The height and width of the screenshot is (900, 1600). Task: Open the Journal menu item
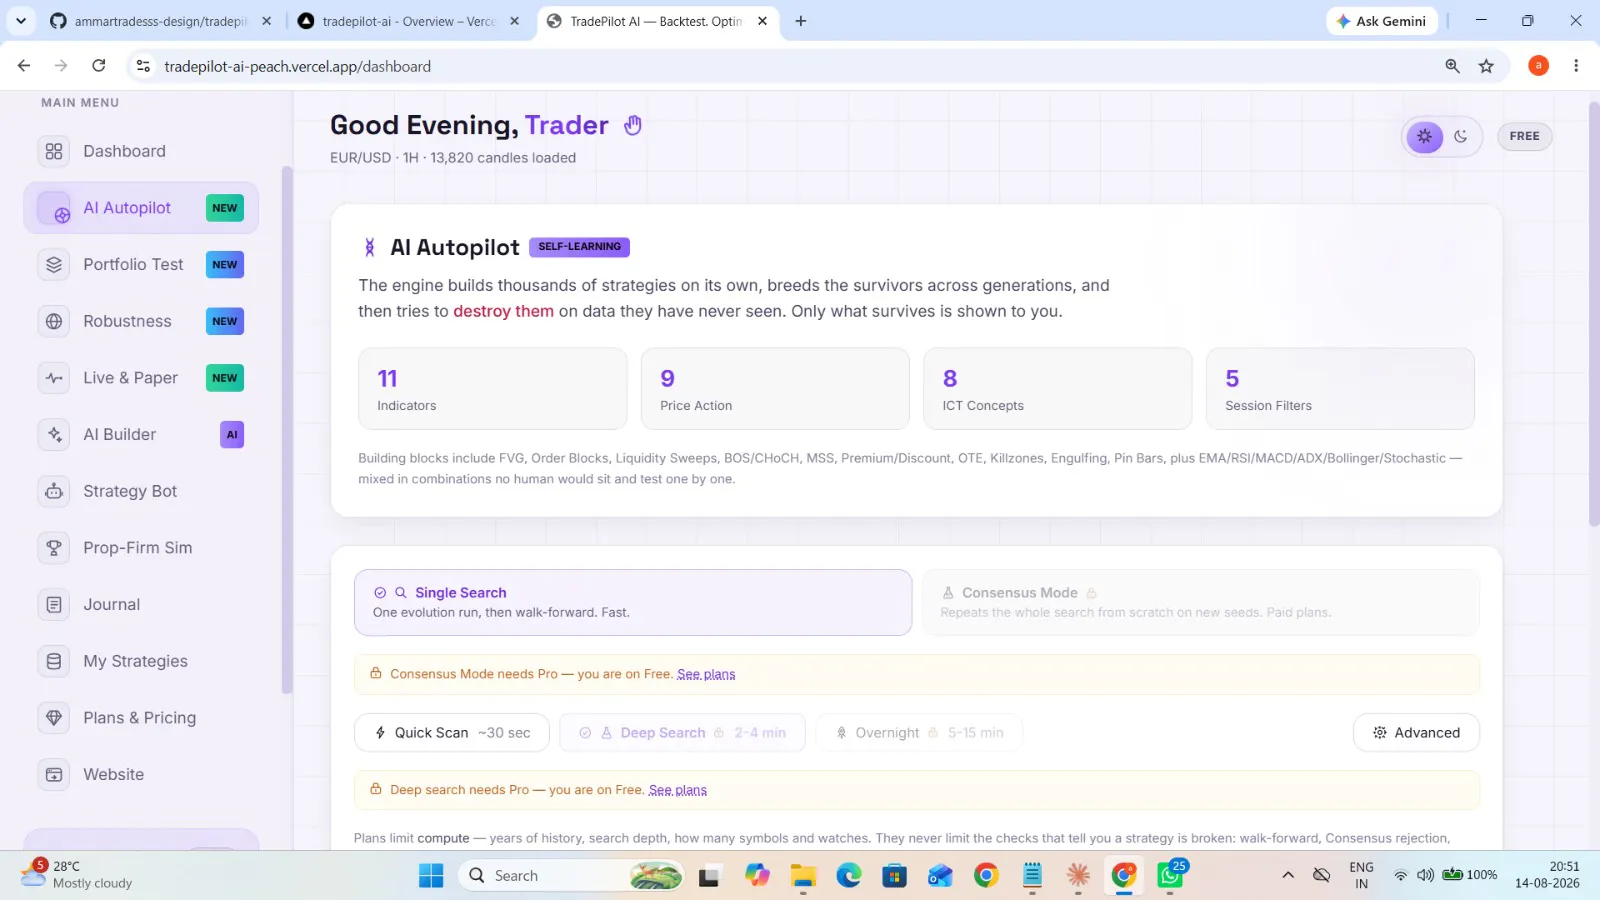pos(141,605)
